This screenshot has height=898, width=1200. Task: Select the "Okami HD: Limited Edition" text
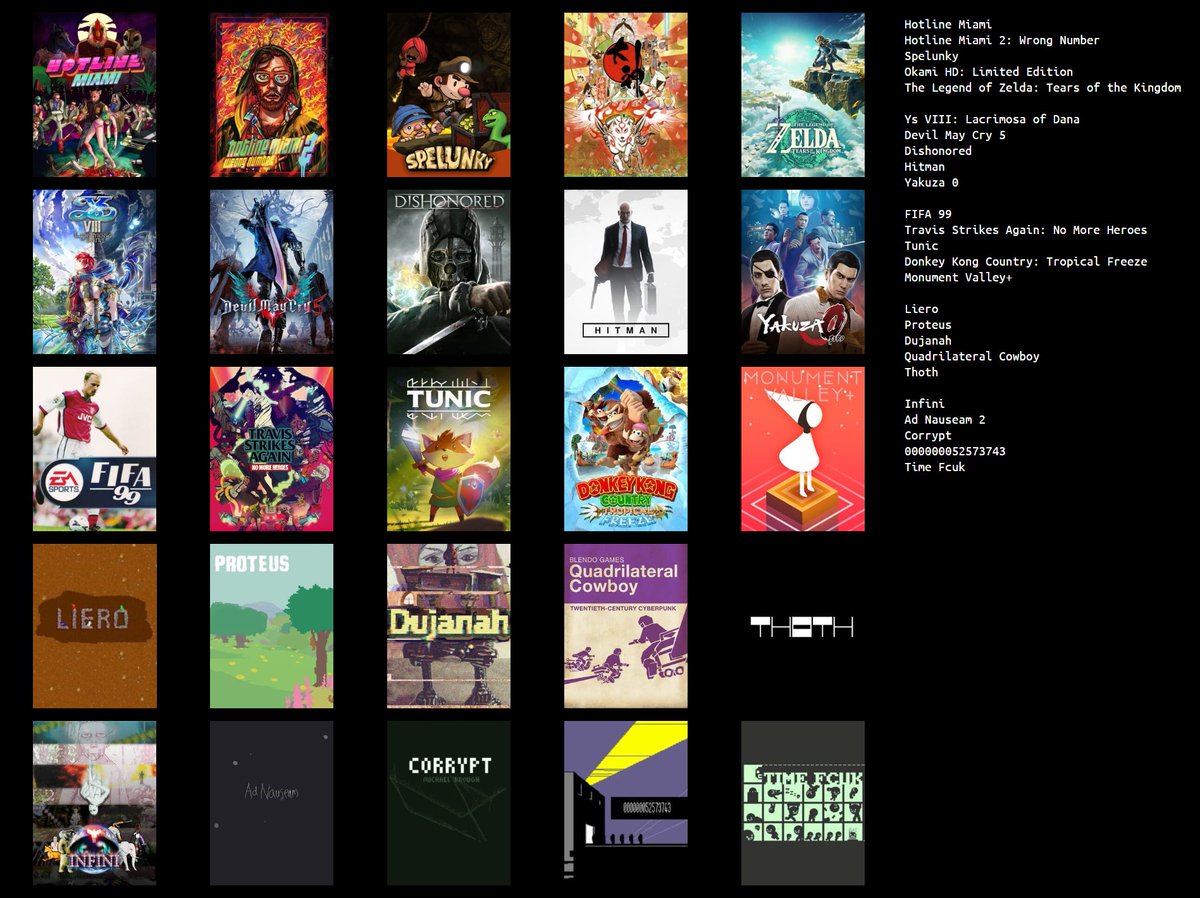click(x=989, y=72)
